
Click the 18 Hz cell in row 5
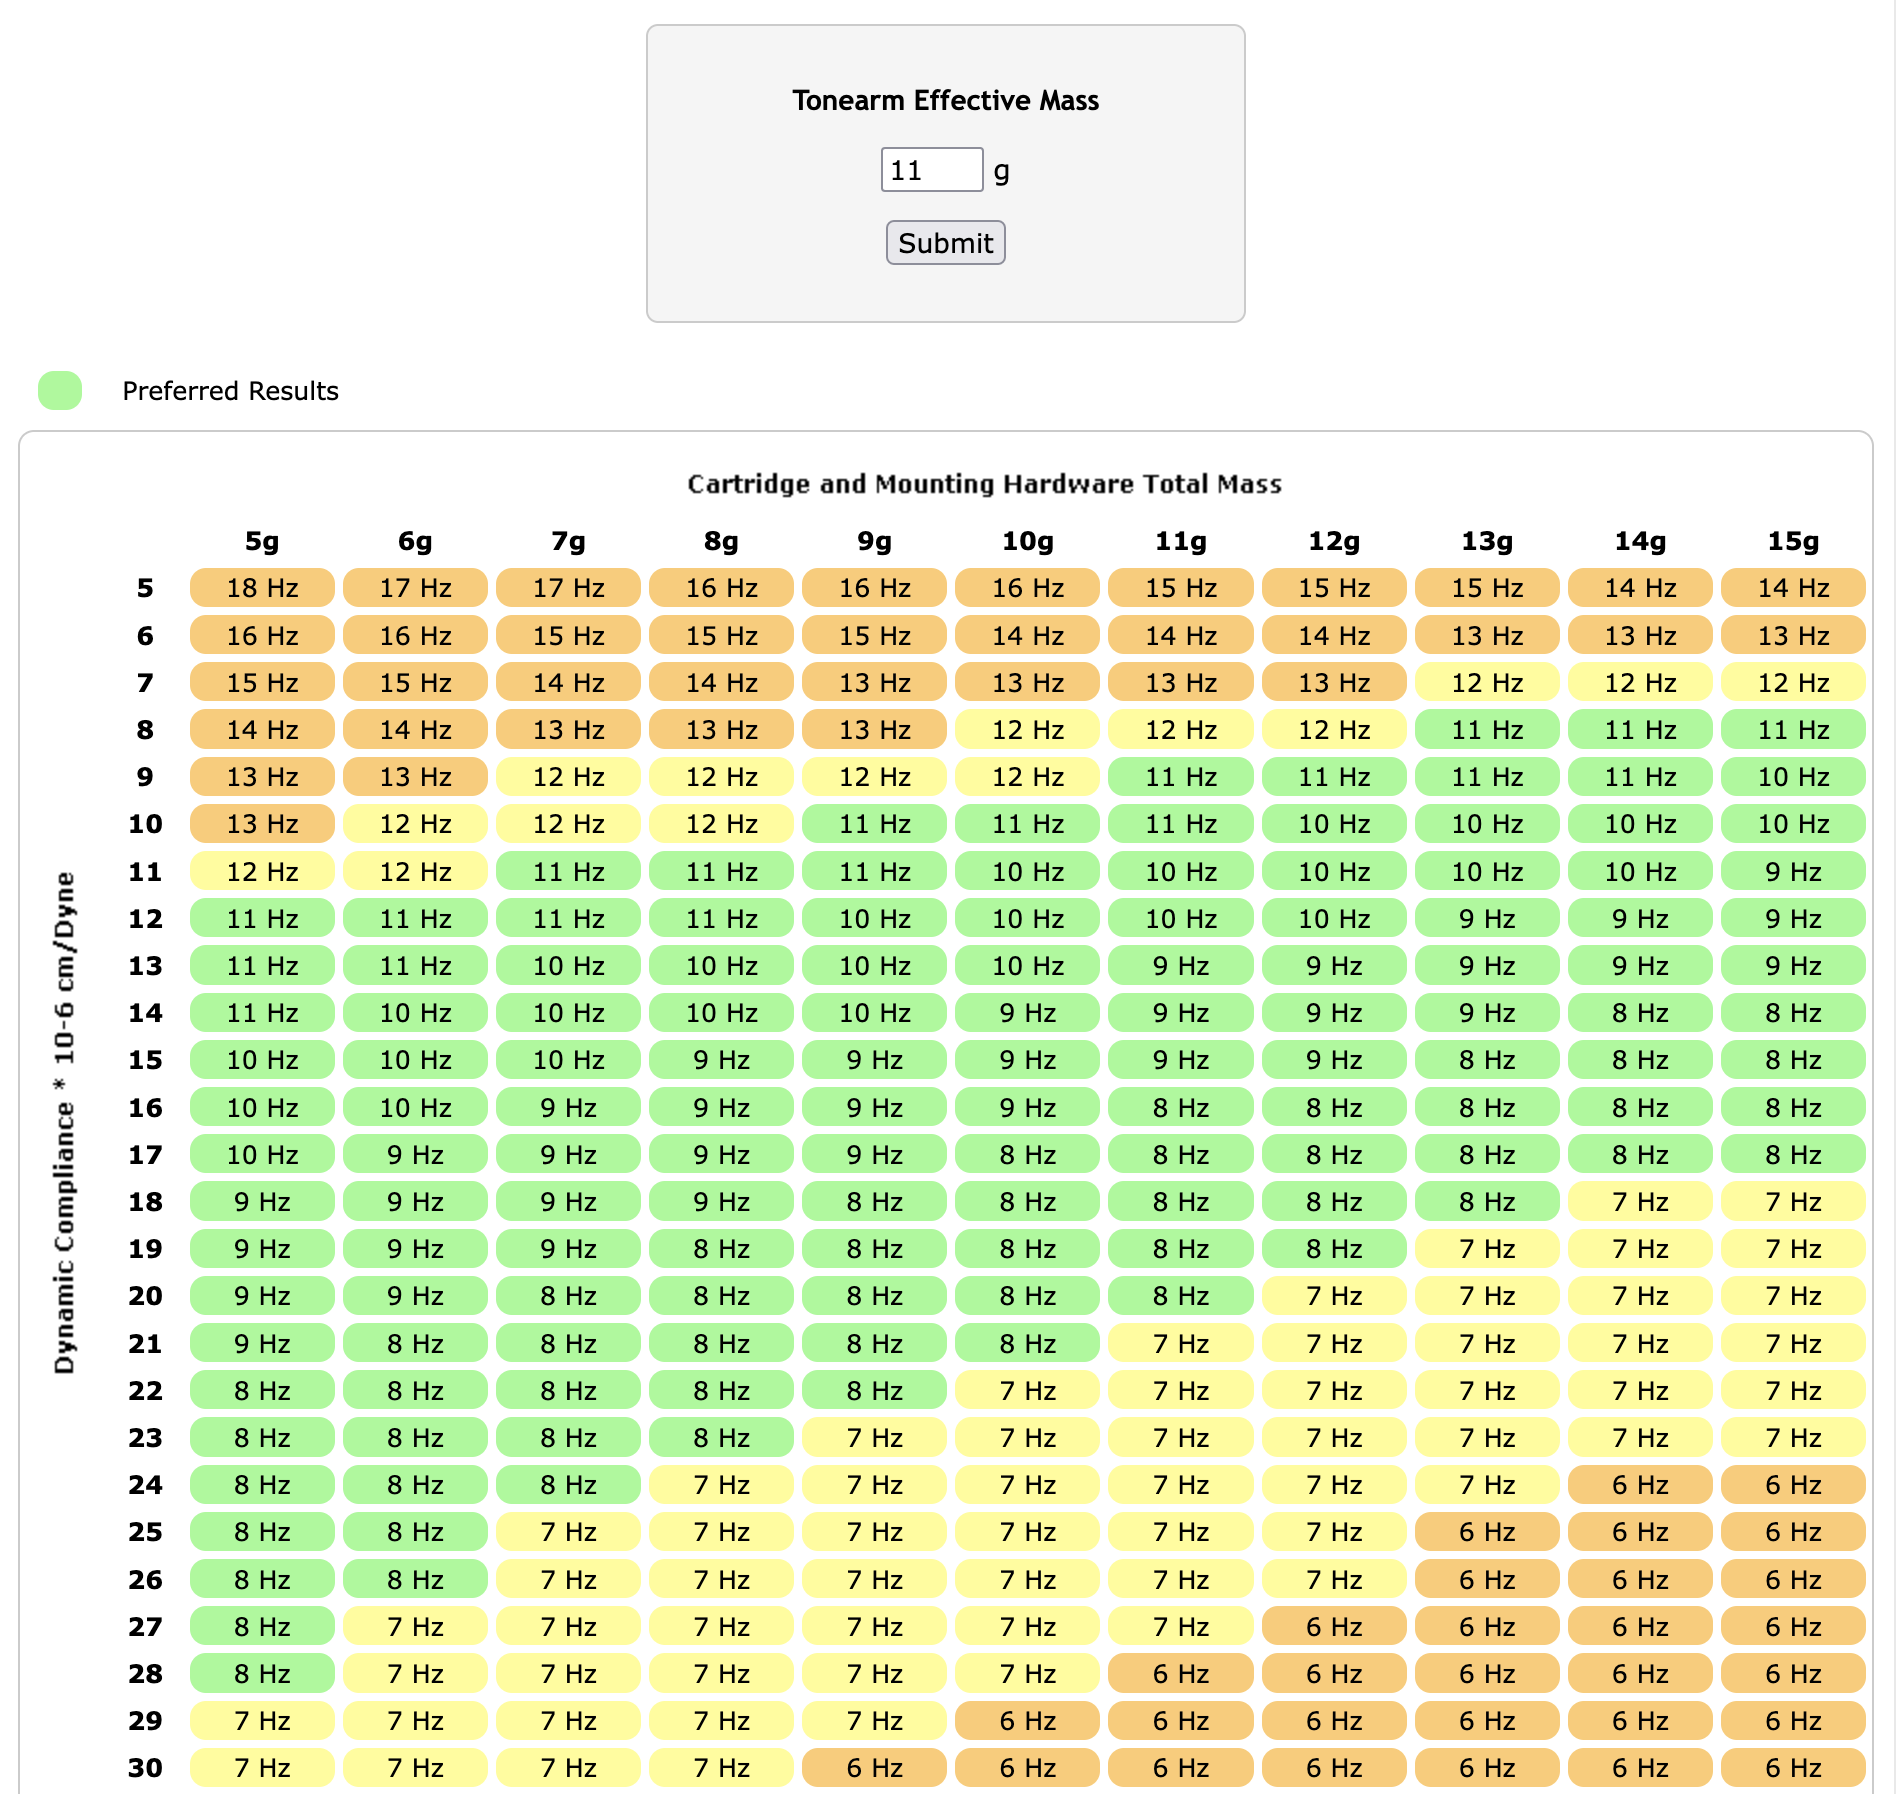pos(262,588)
